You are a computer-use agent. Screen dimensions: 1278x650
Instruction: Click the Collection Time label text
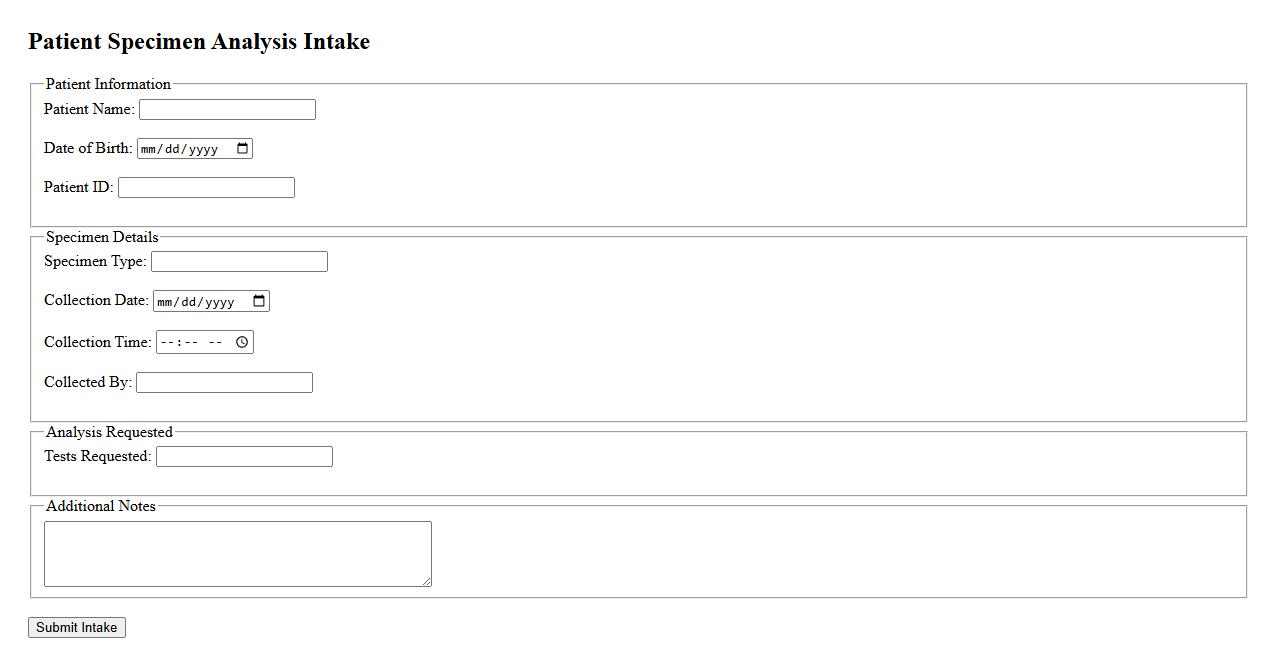tap(97, 342)
